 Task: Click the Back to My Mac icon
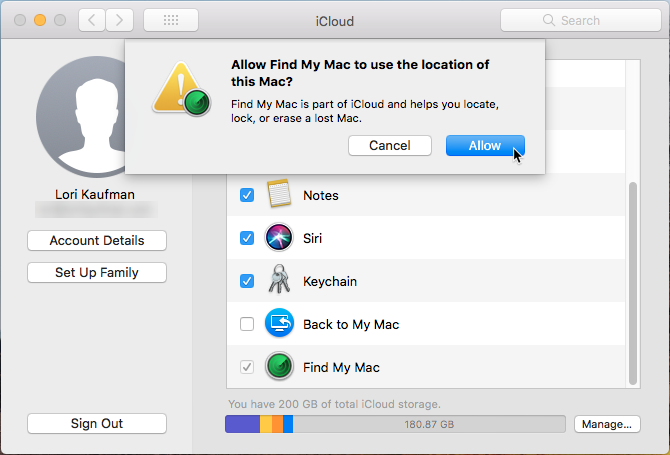click(x=279, y=323)
